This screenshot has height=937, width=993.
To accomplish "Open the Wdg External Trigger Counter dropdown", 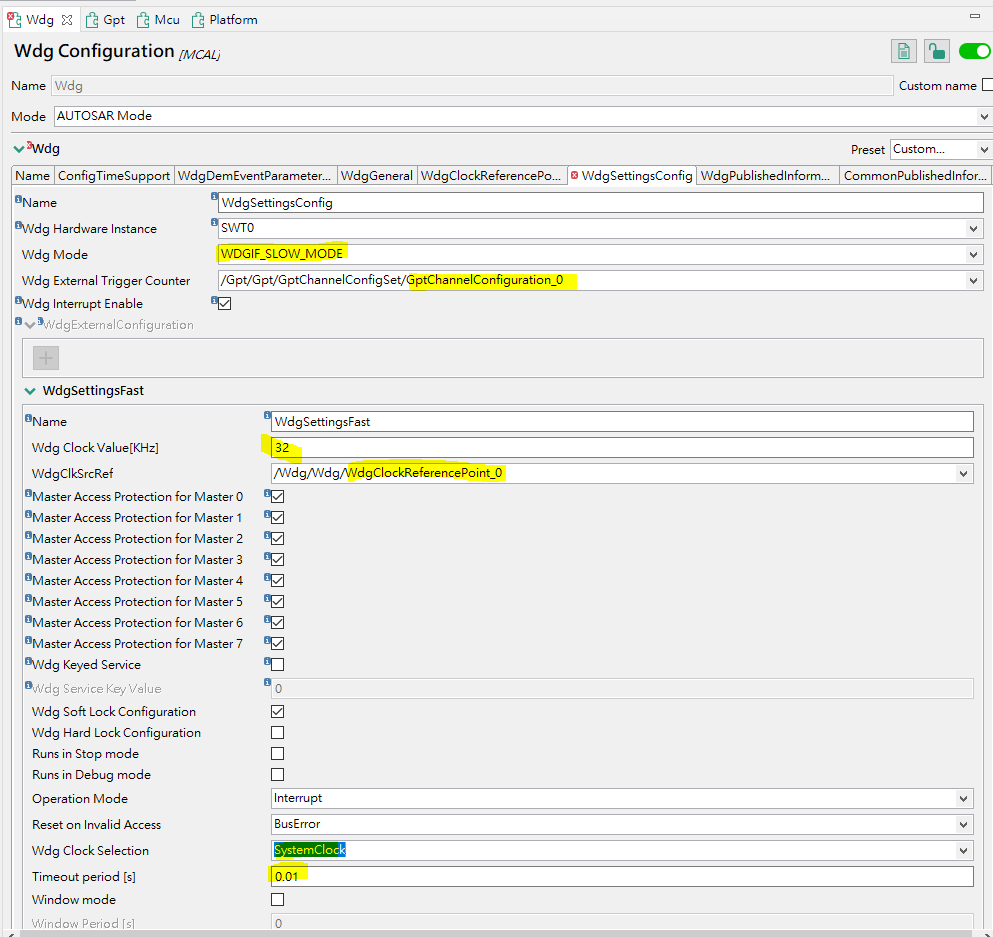I will (973, 280).
